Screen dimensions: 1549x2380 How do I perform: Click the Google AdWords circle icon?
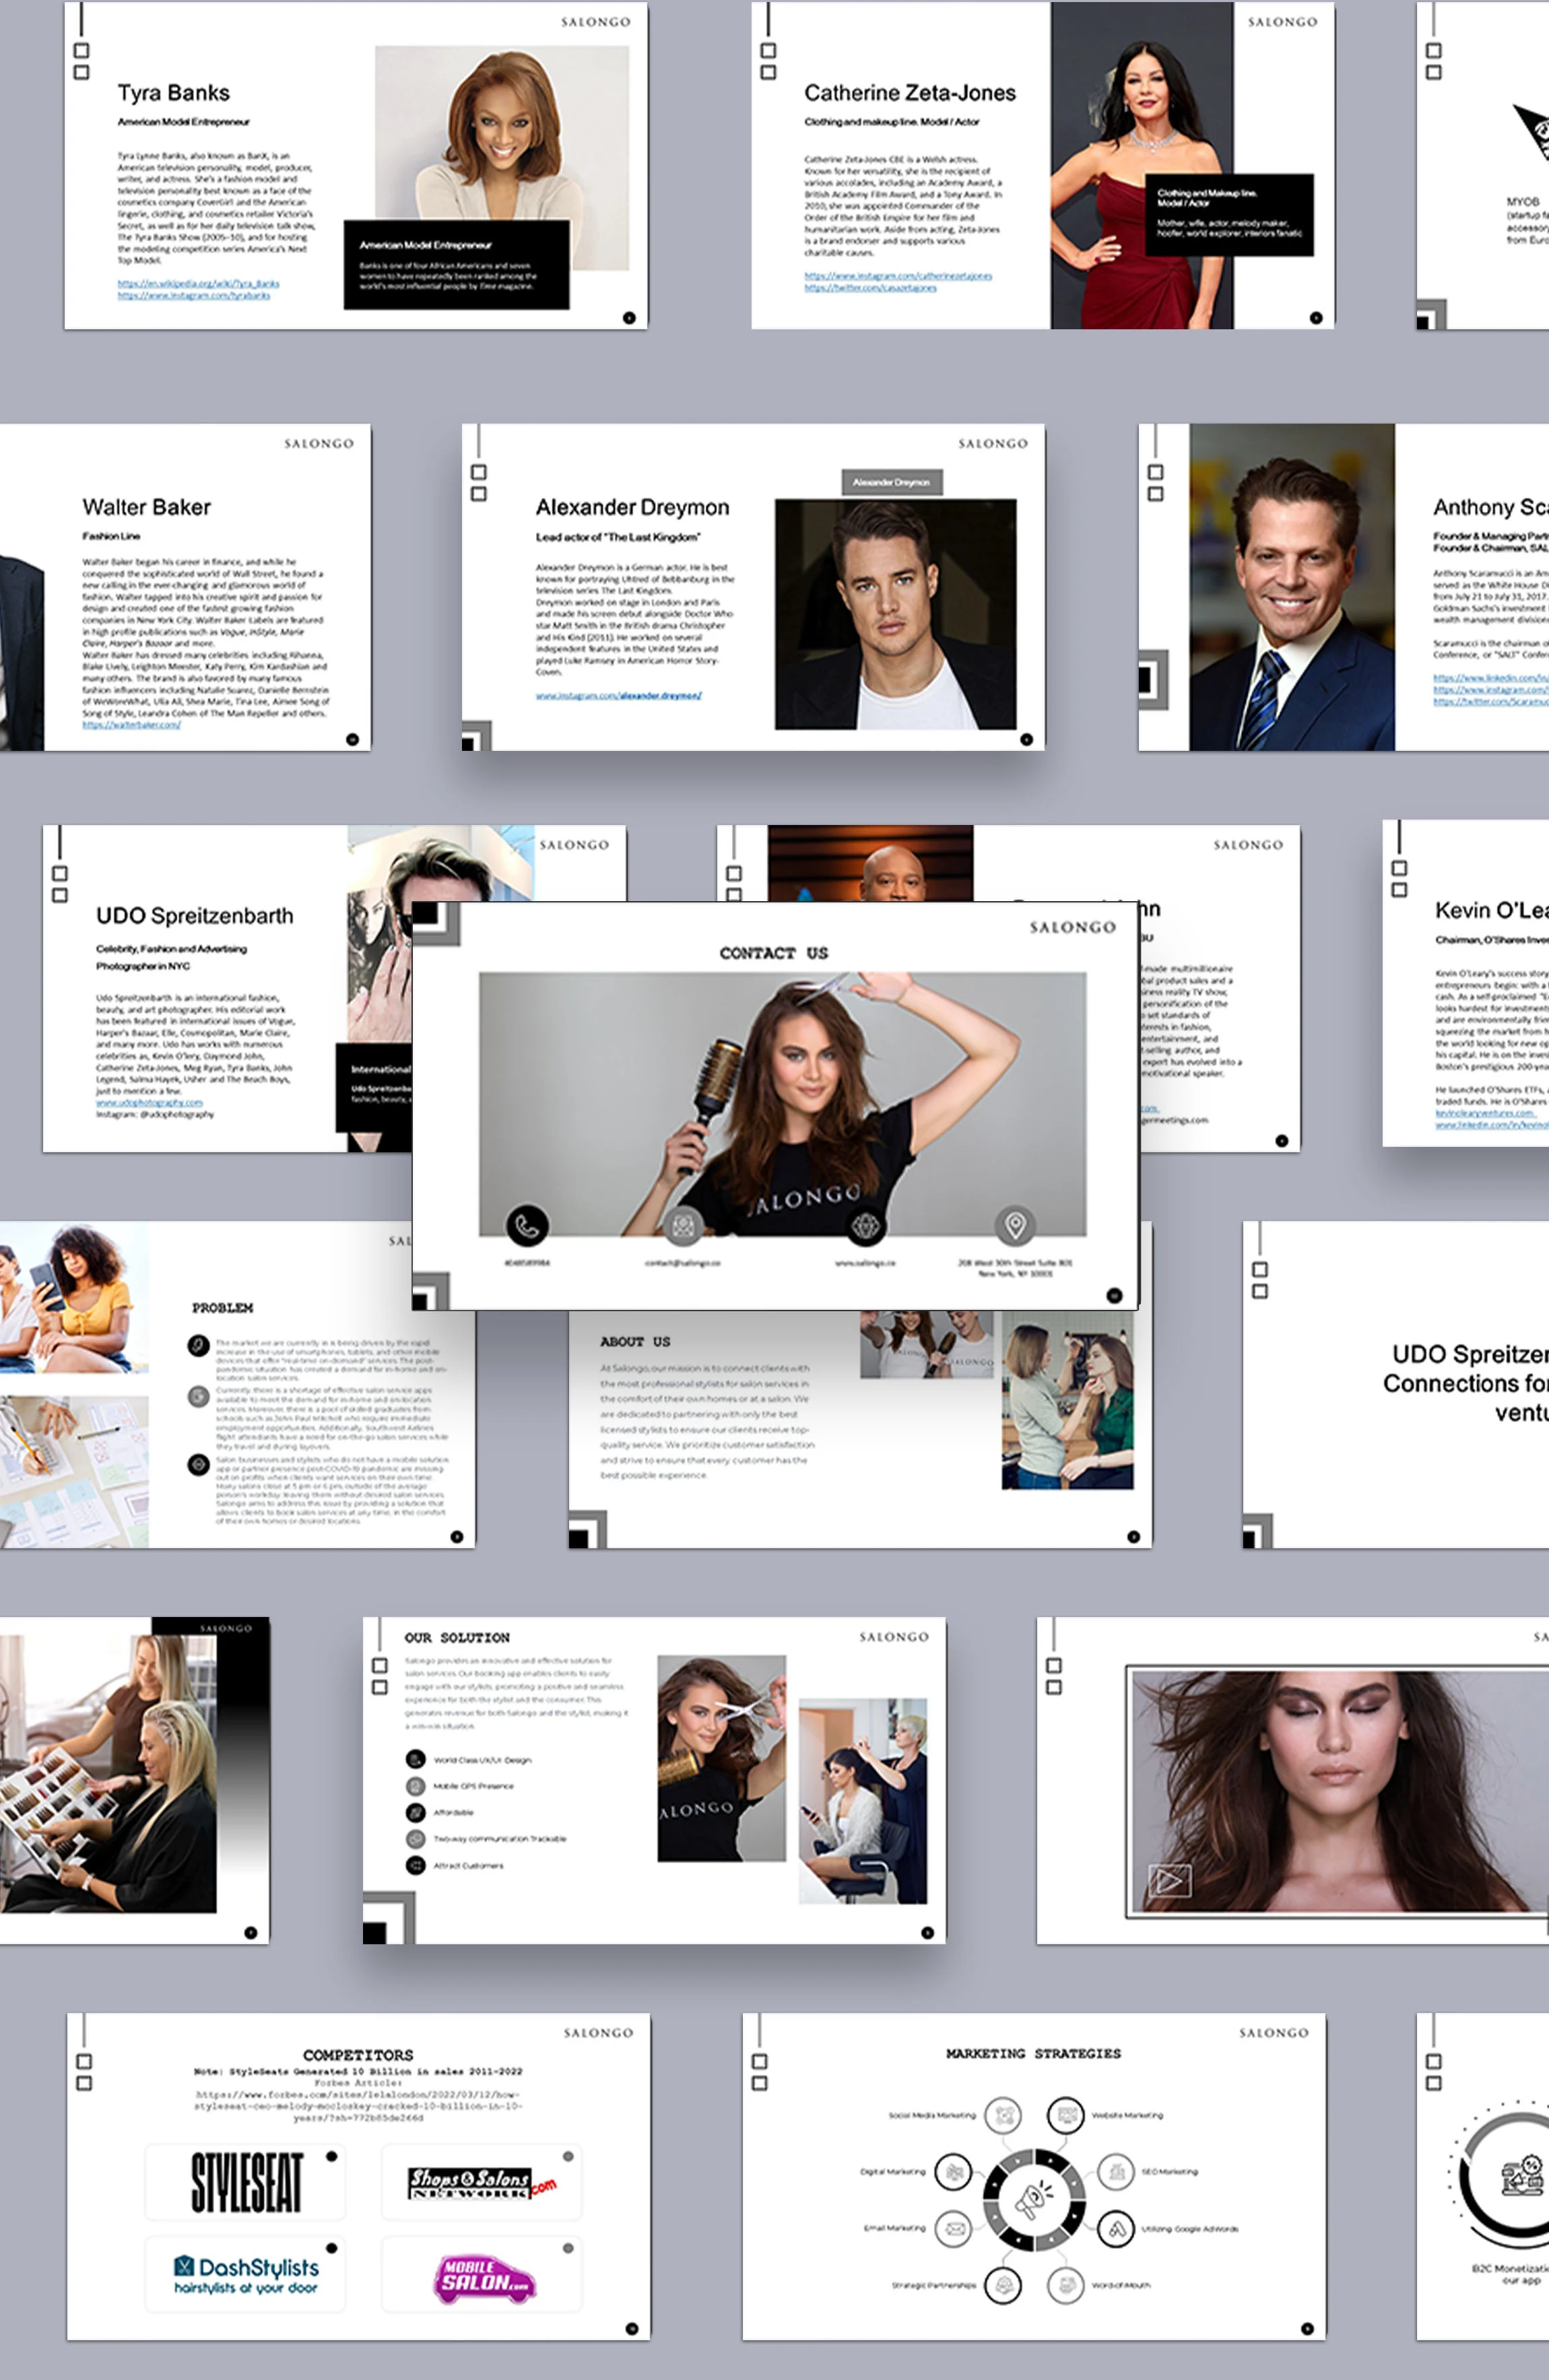tap(1116, 2228)
